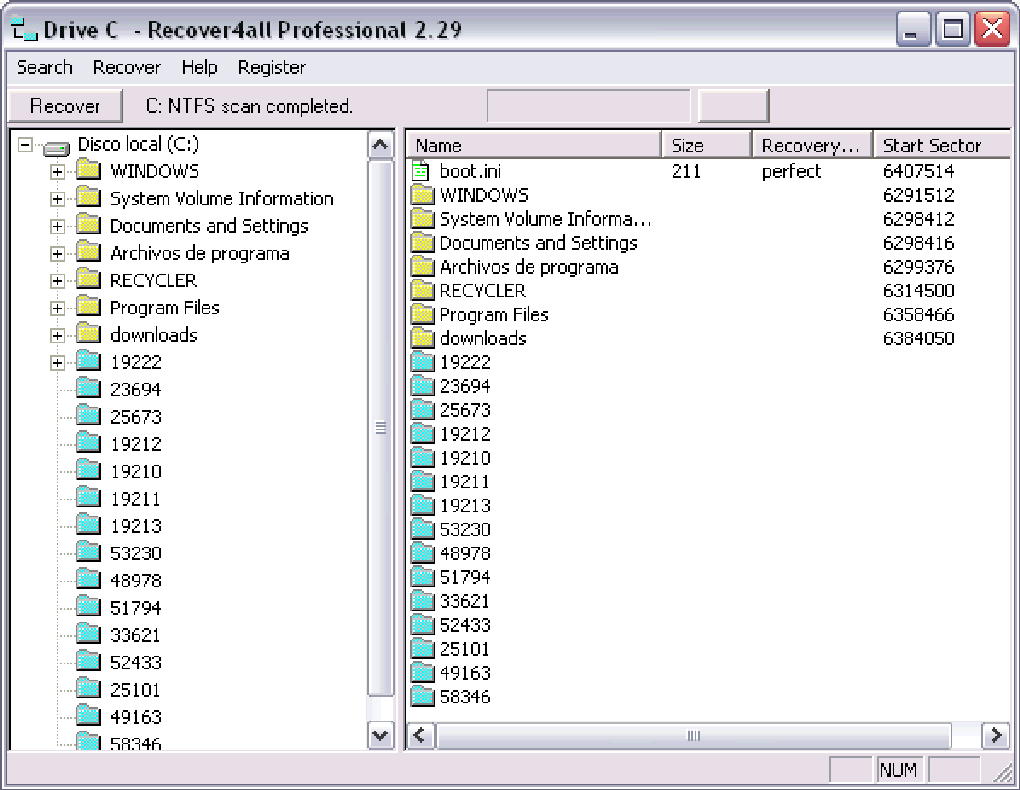The height and width of the screenshot is (790, 1020).
Task: Click Archivos de programa icon in list
Action: point(423,267)
